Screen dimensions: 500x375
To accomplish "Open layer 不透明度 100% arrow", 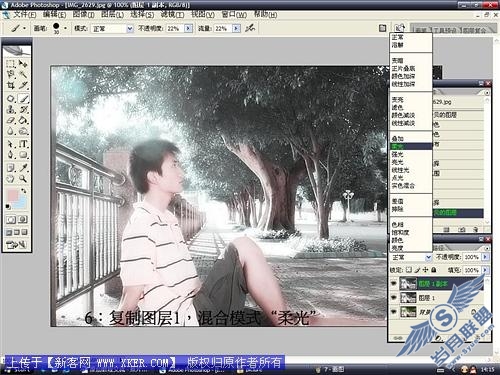I will (x=485, y=257).
